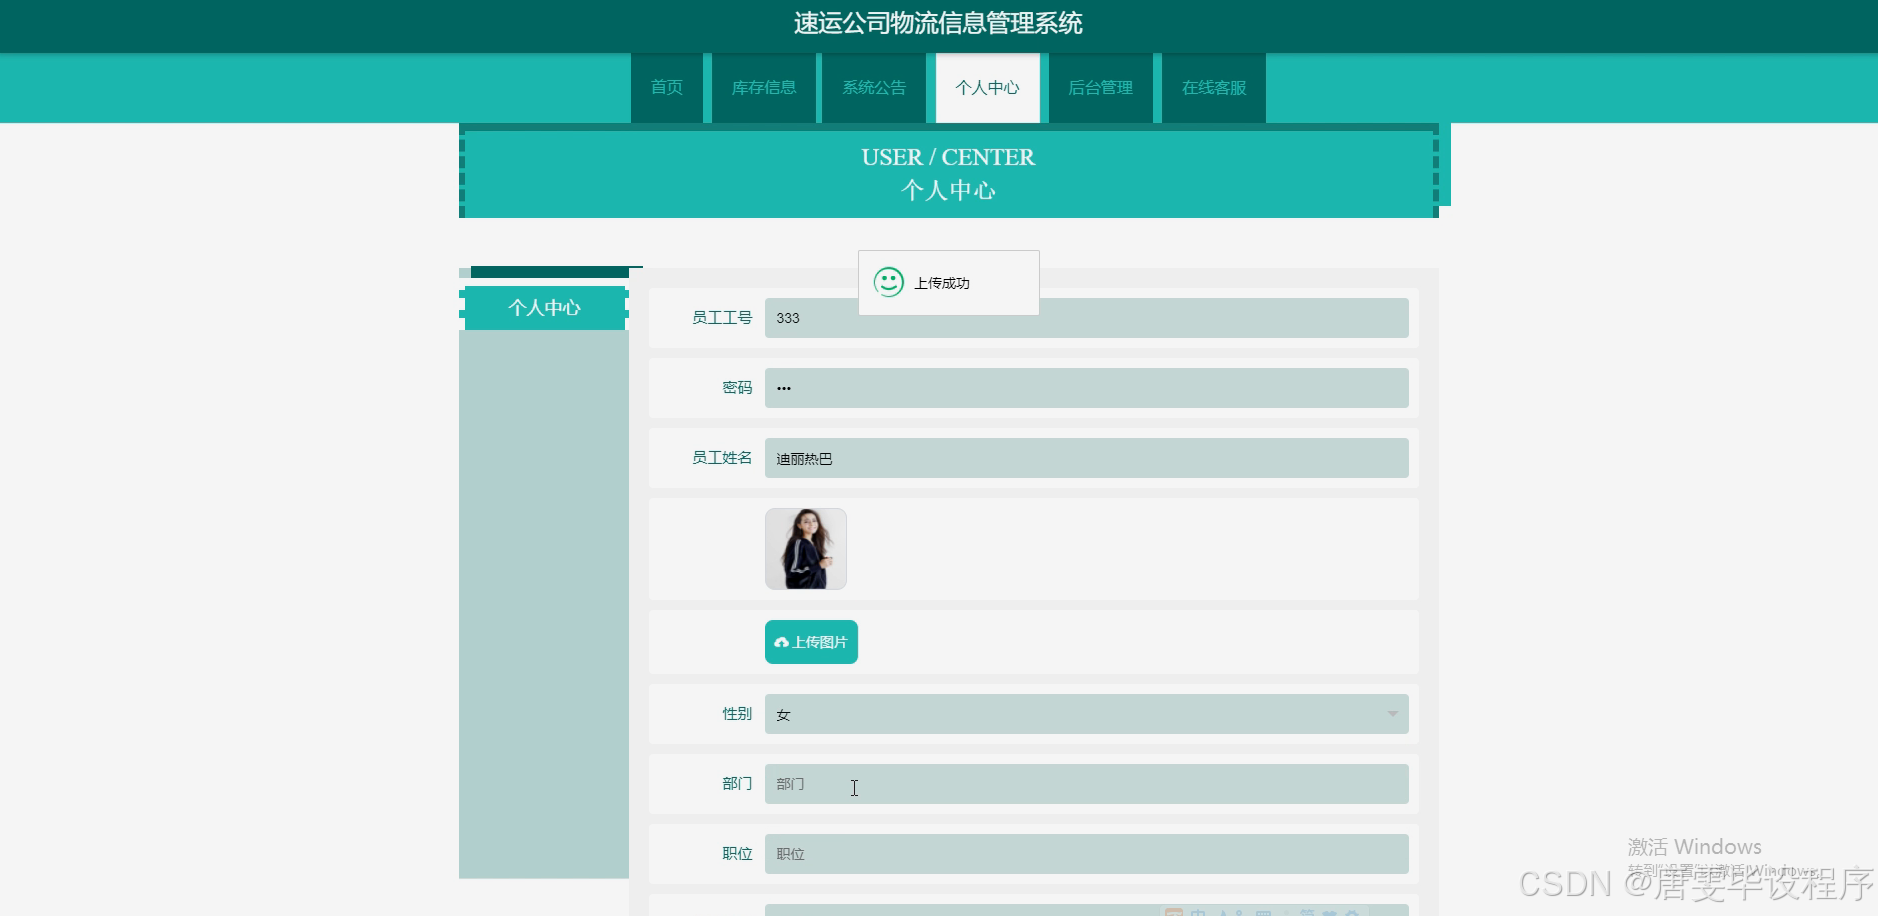The height and width of the screenshot is (916, 1878).
Task: Click the 上传图片 button
Action: click(x=811, y=642)
